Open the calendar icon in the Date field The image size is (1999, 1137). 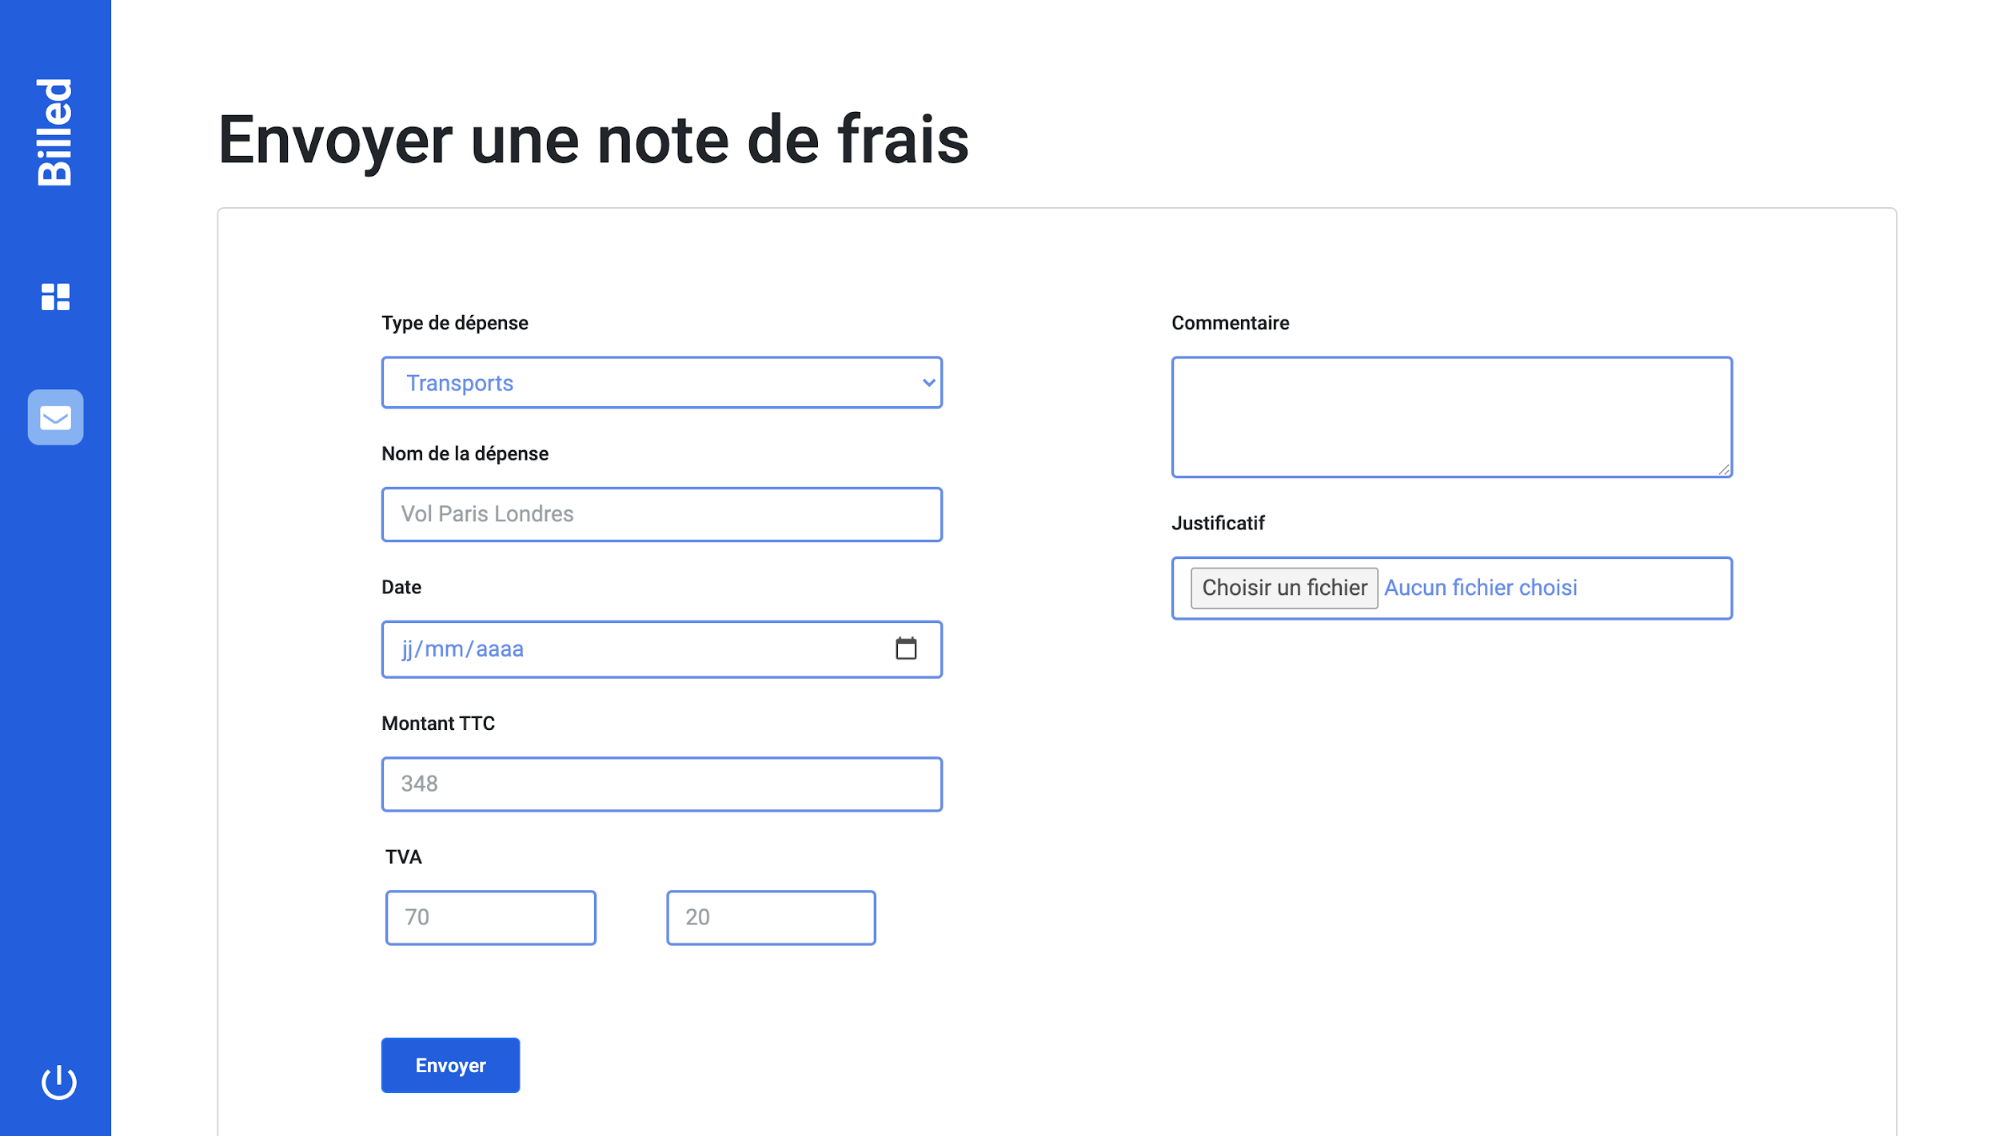[906, 648]
